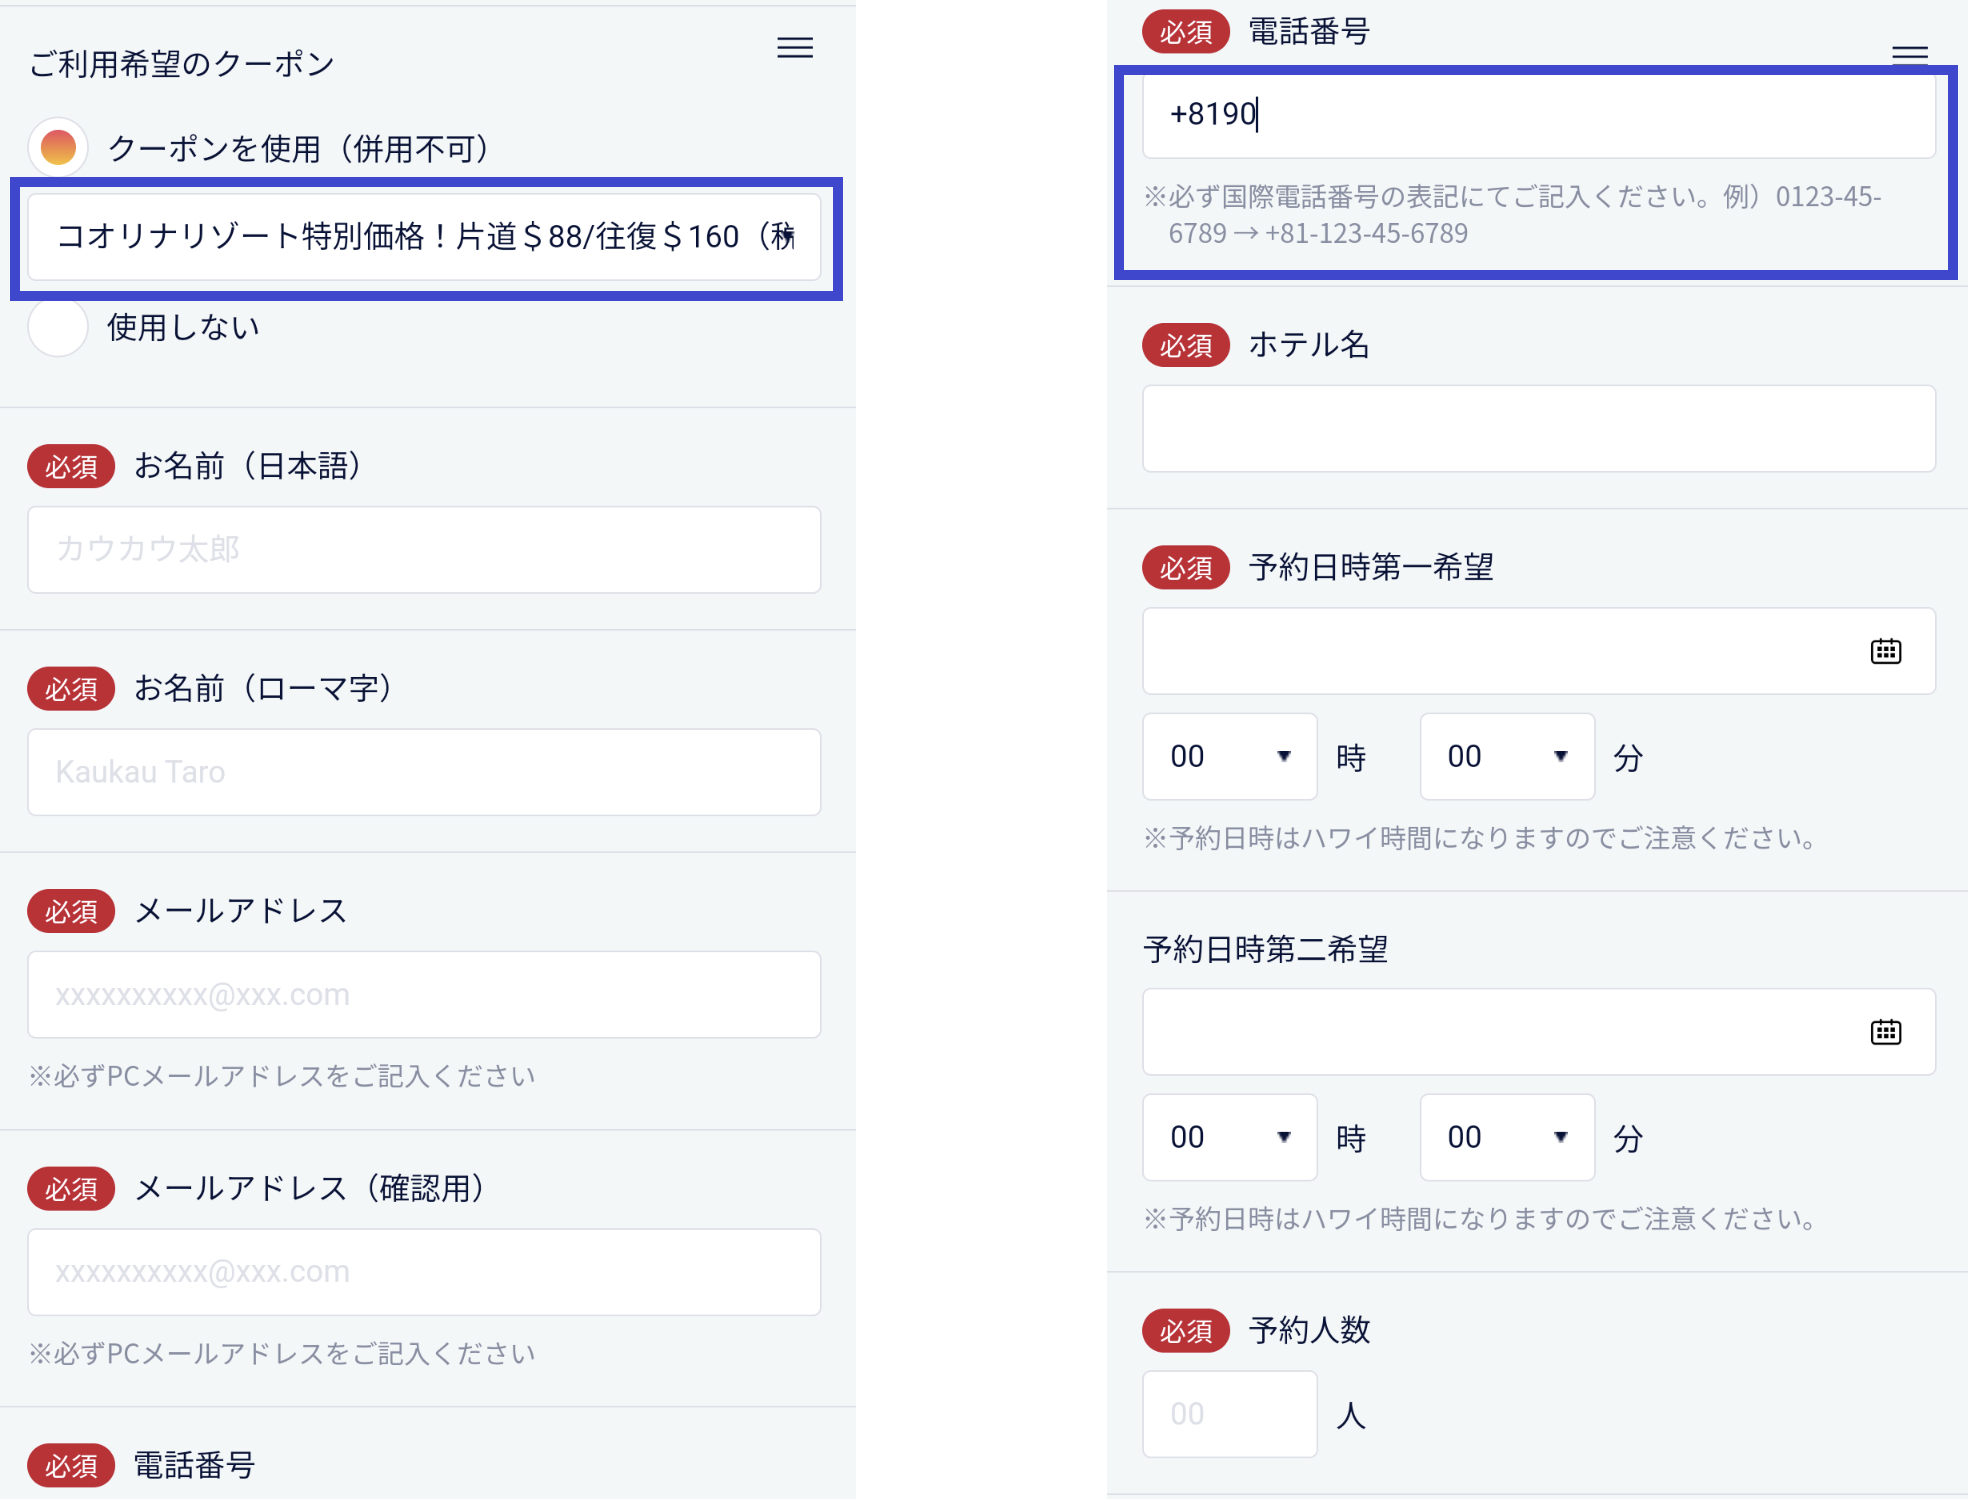This screenshot has width=1968, height=1499.
Task: Click the 予約日時第一希望 date field
Action: [x=1539, y=651]
